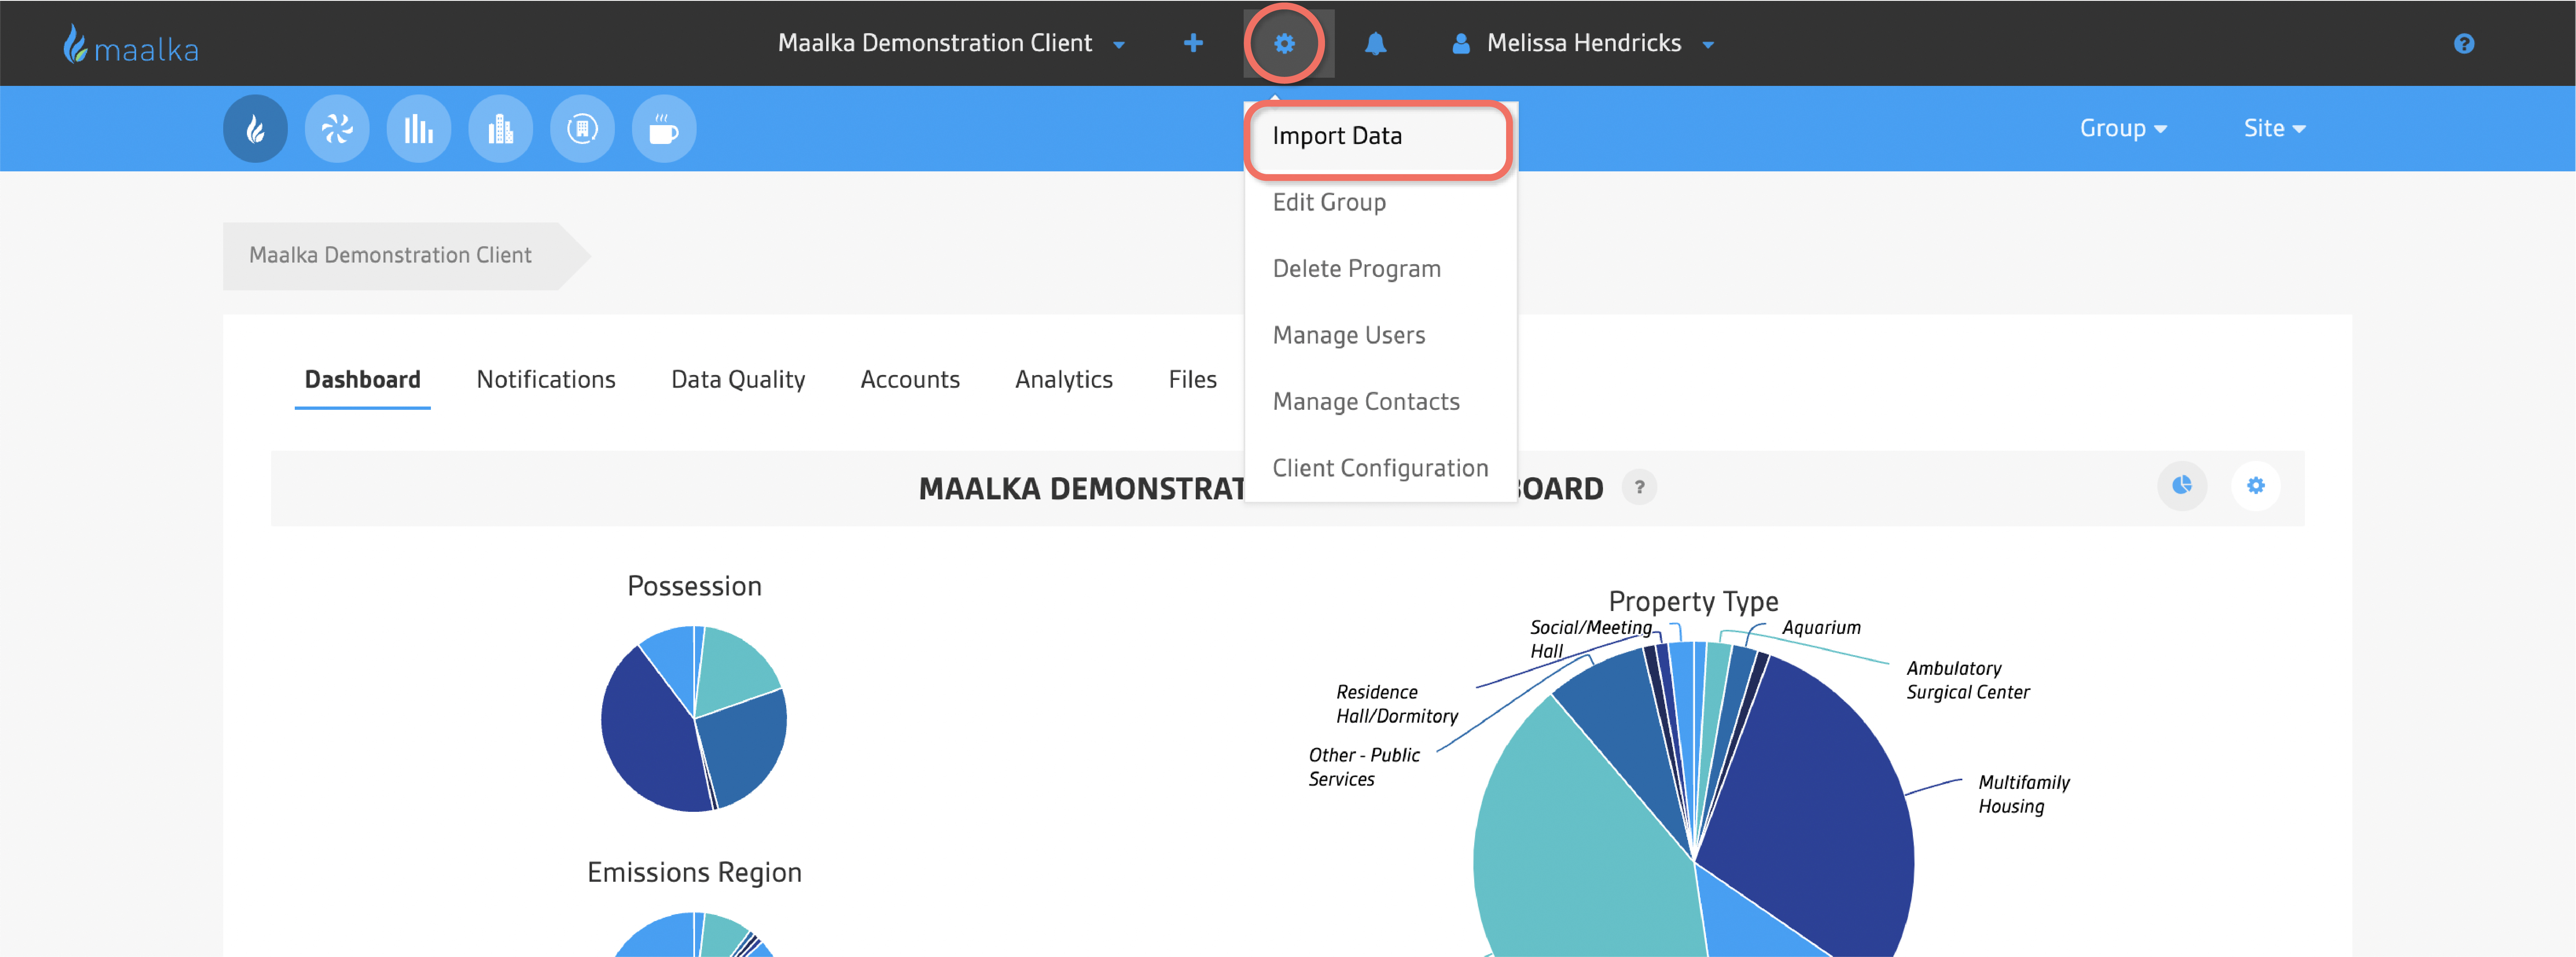Image resolution: width=2576 pixels, height=957 pixels.
Task: Click the pie chart icon on the dashboard header
Action: (2182, 486)
